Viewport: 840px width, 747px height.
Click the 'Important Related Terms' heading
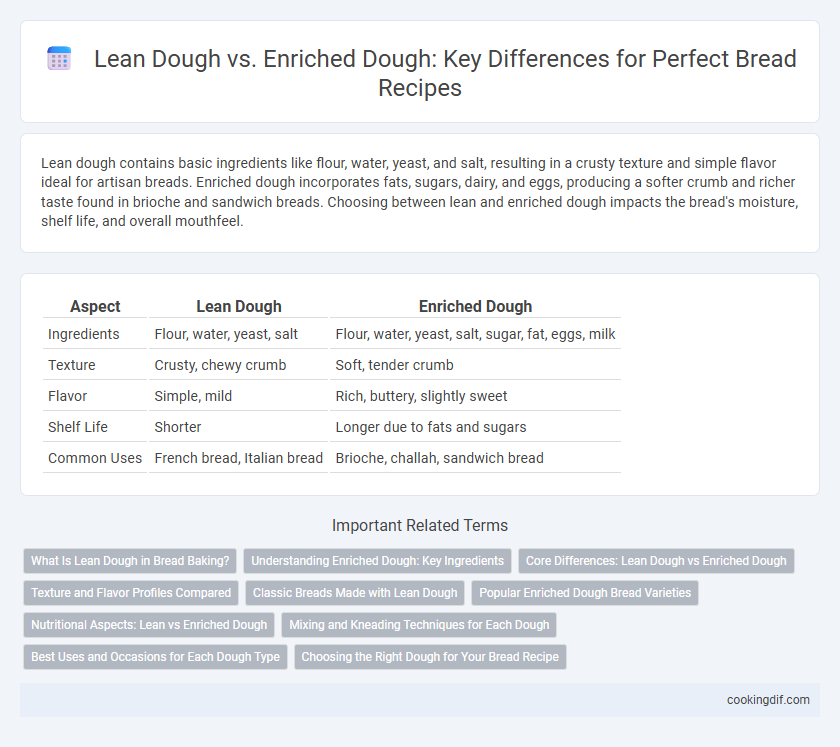[x=419, y=525]
